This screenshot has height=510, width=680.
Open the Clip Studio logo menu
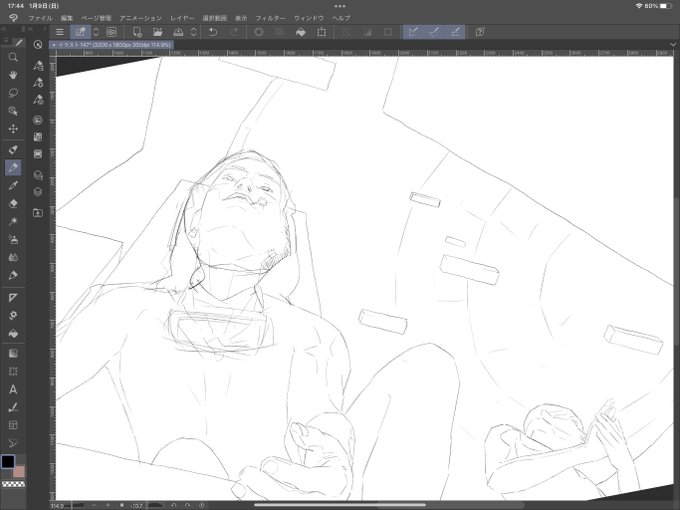click(13, 18)
